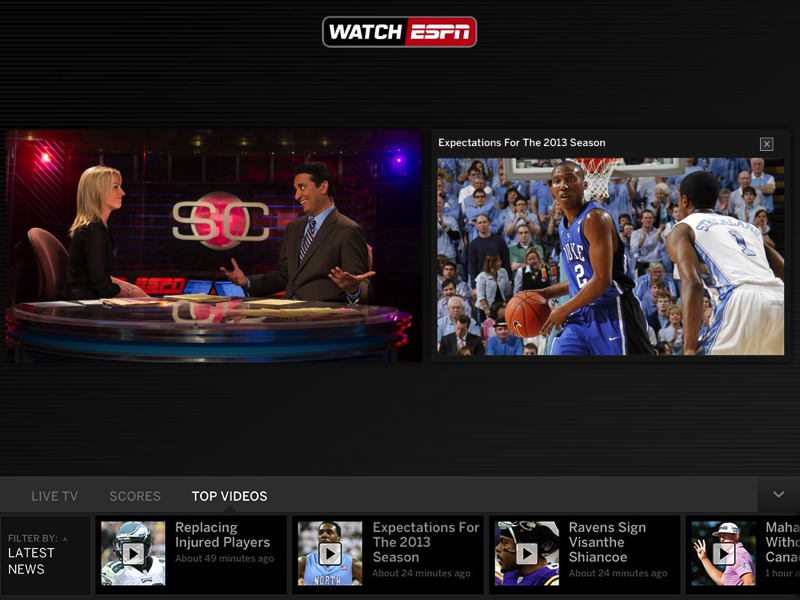Play the Replacing Injured Players video
Viewport: 800px width, 600px height.
pyautogui.click(x=133, y=554)
